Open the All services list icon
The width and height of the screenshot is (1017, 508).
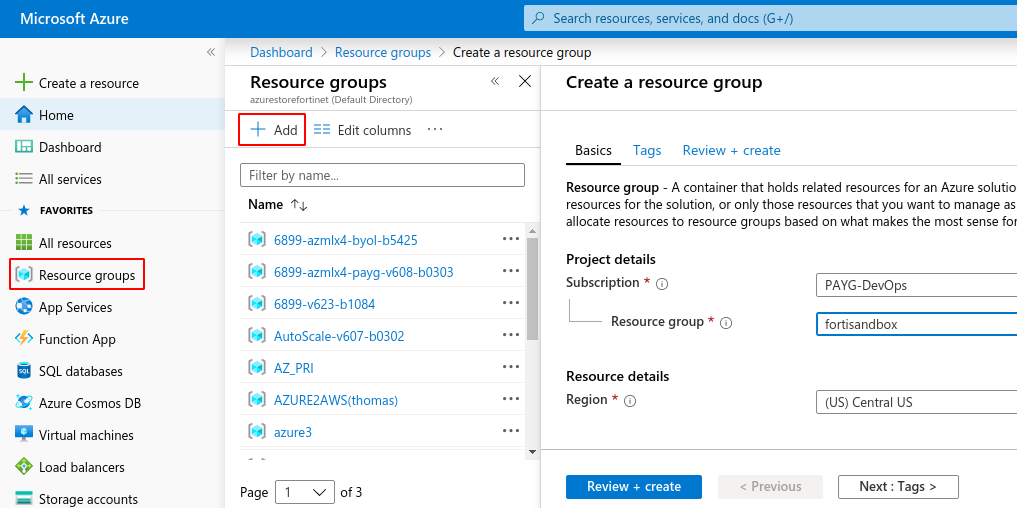point(23,178)
